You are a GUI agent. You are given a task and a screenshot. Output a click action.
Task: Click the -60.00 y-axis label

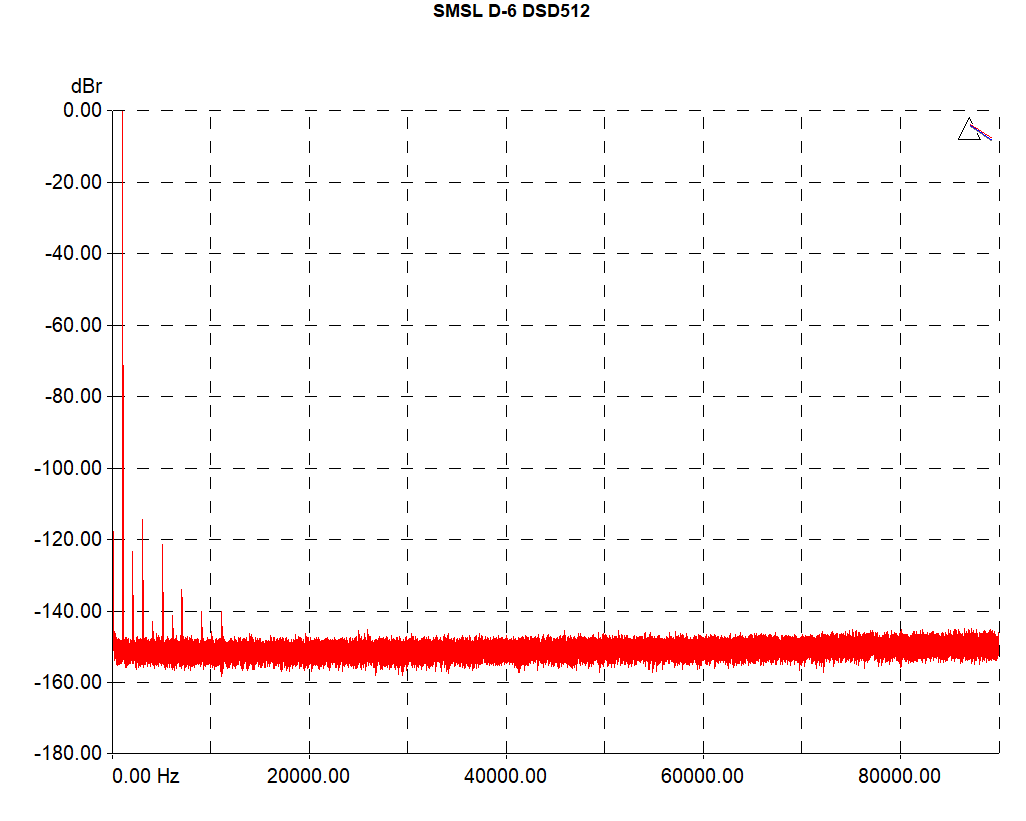73,324
